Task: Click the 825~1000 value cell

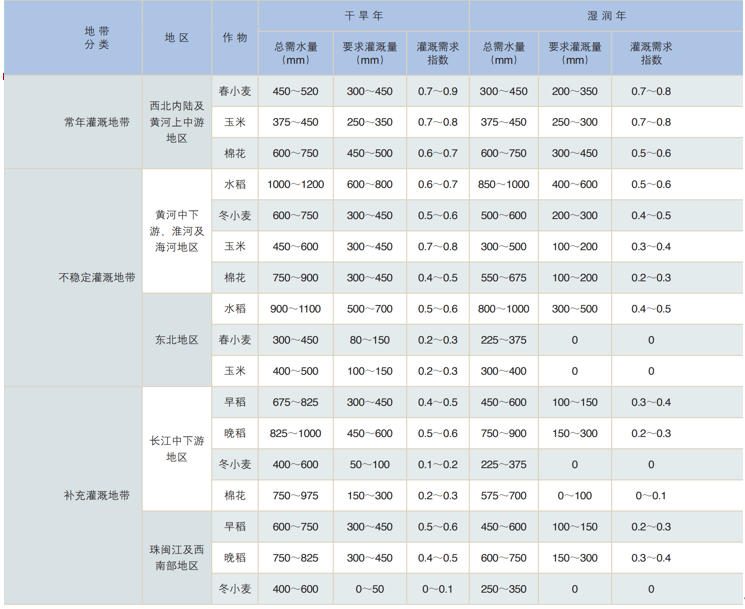Action: coord(296,433)
